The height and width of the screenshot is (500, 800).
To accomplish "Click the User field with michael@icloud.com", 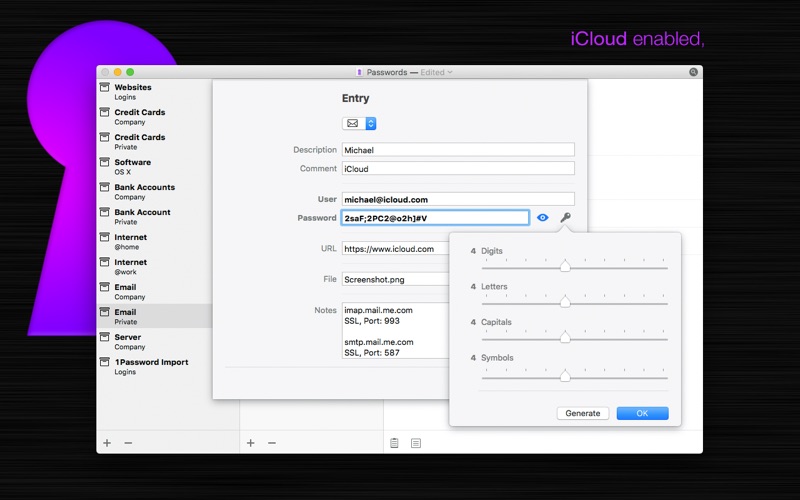I will 458,199.
